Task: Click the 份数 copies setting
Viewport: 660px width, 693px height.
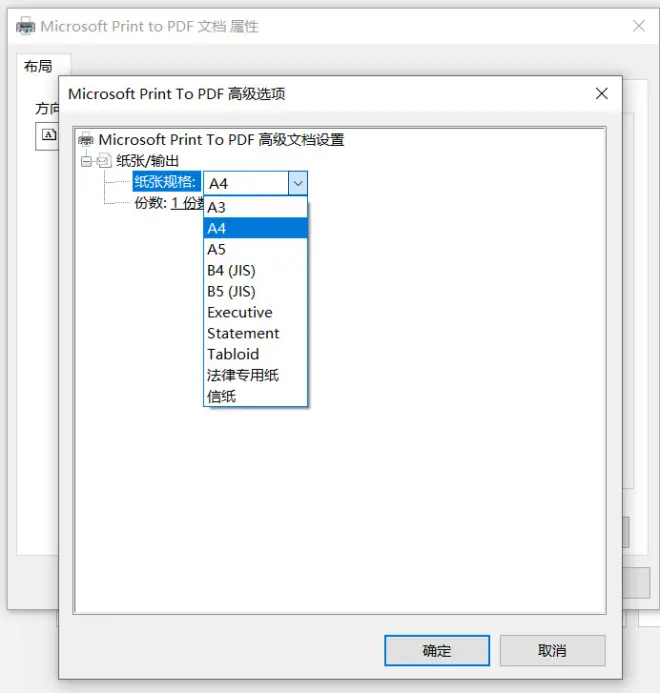Action: click(168, 203)
